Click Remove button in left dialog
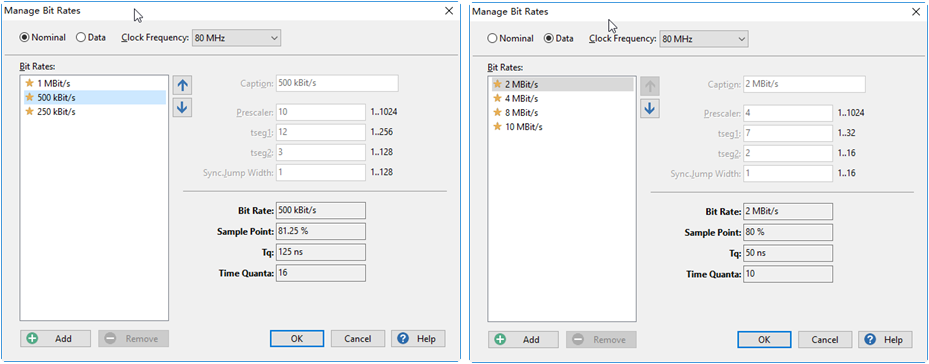This screenshot has height=364, width=929. pos(133,339)
